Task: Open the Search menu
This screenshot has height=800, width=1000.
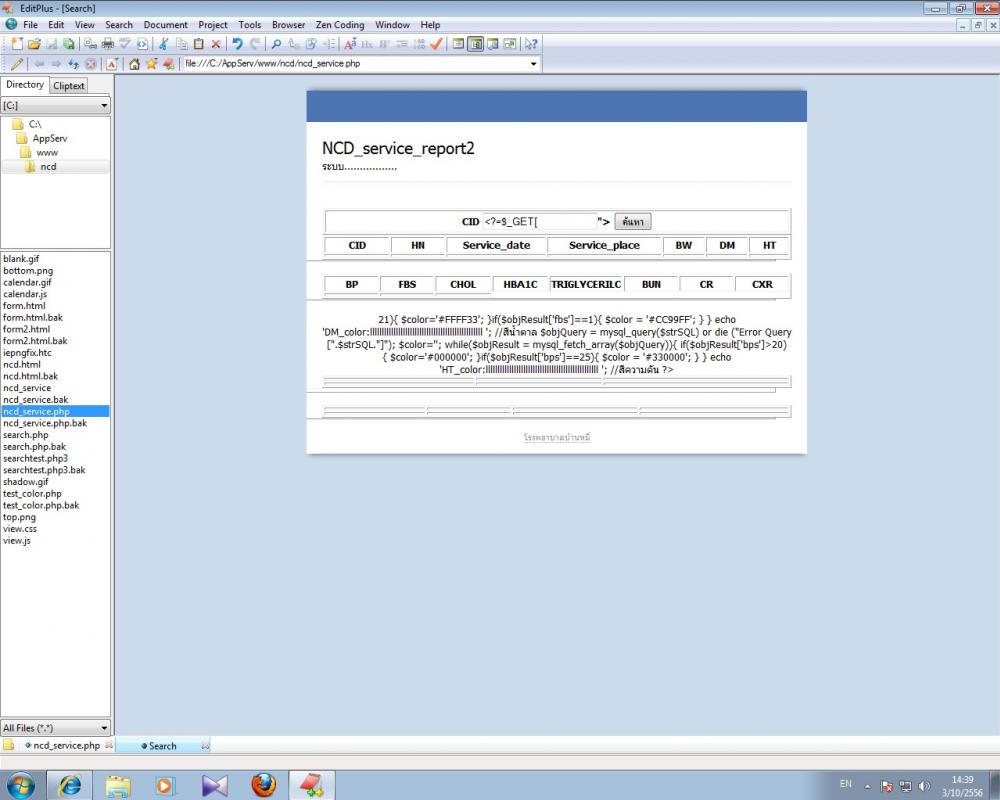Action: click(119, 25)
